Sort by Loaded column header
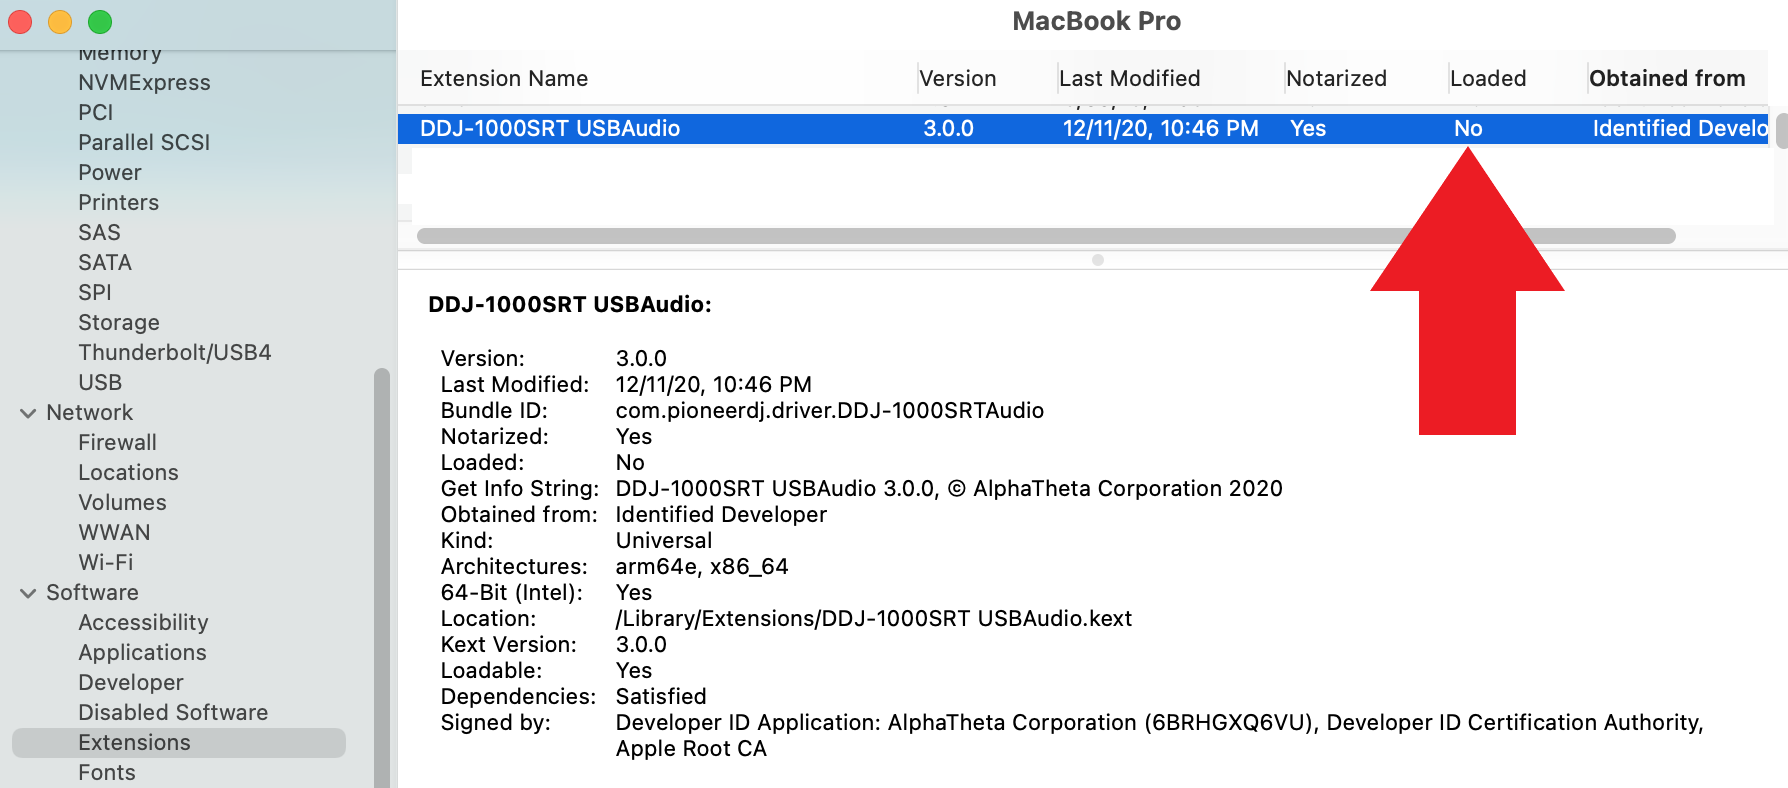This screenshot has height=788, width=1788. click(x=1488, y=79)
